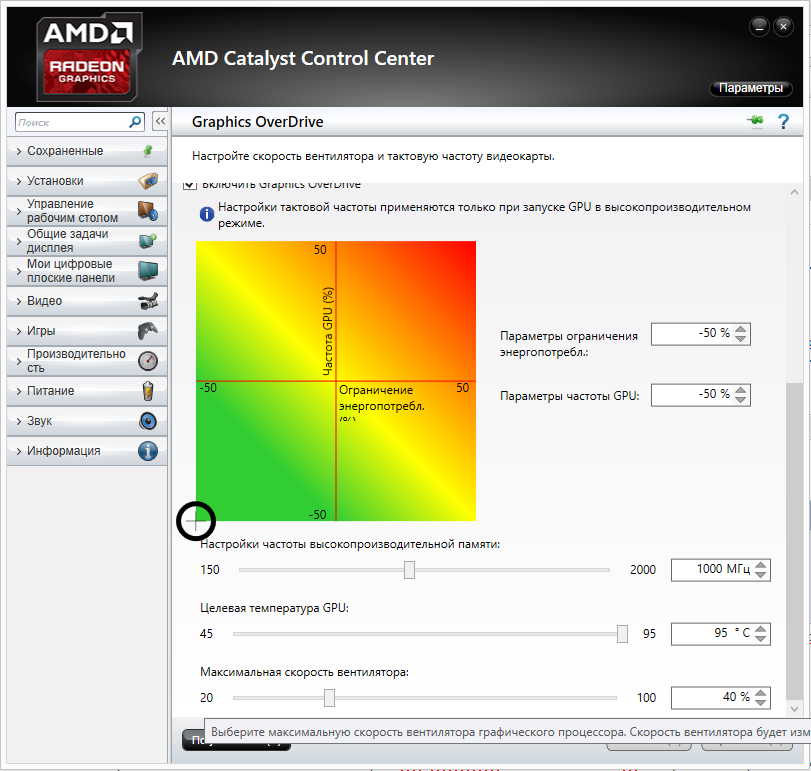This screenshot has height=771, width=811.
Task: Open the Звук menu item
Action: point(87,421)
